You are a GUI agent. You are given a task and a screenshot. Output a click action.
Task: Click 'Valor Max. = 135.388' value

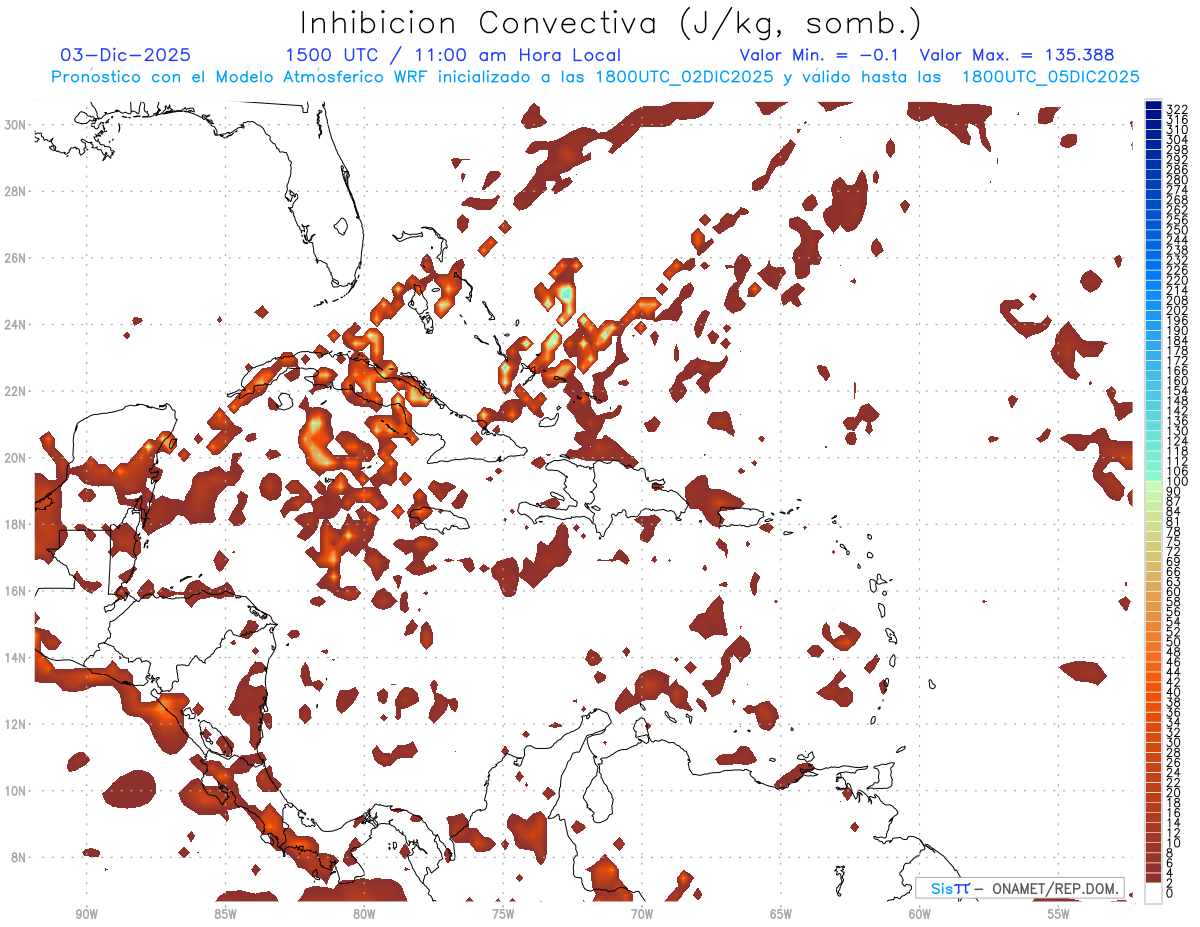point(1017,56)
